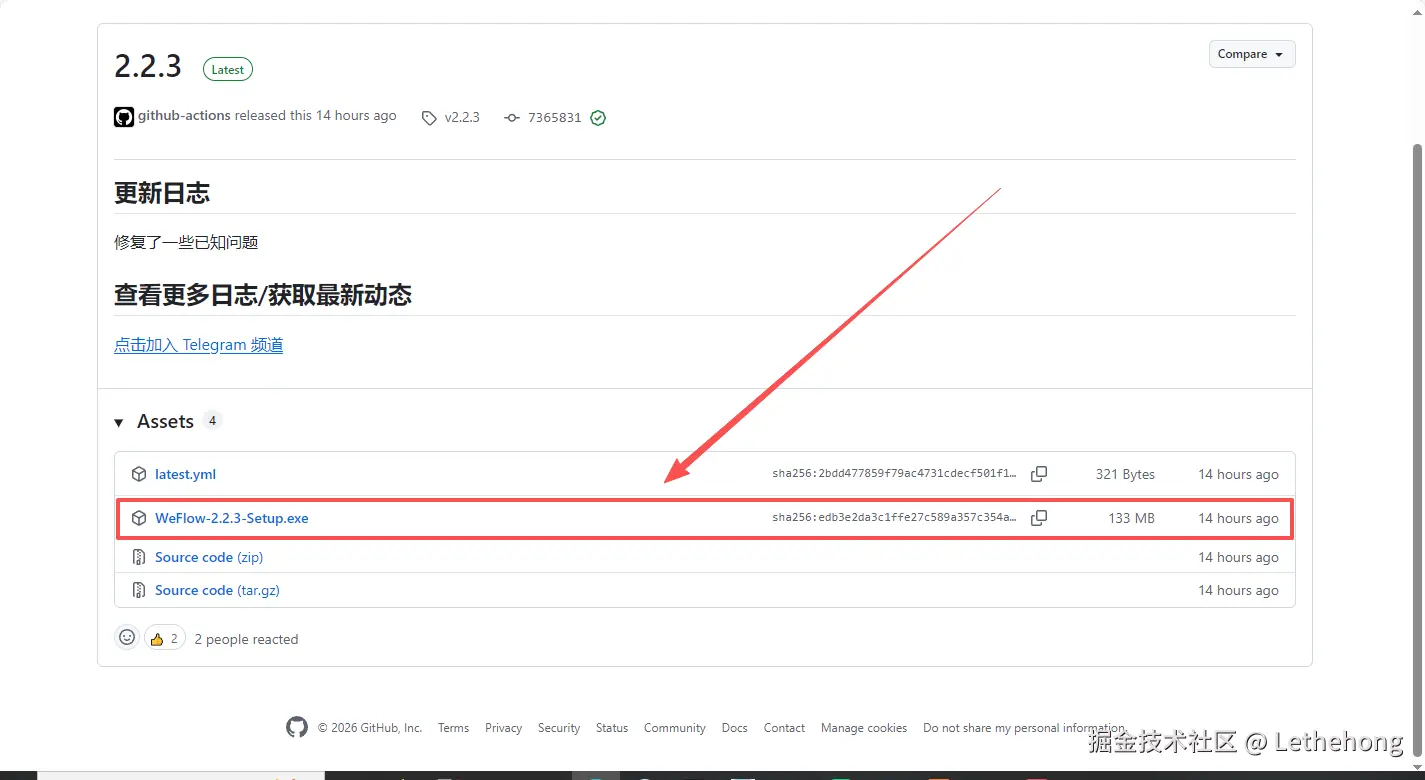Click the 133 MB size text

coord(1132,518)
